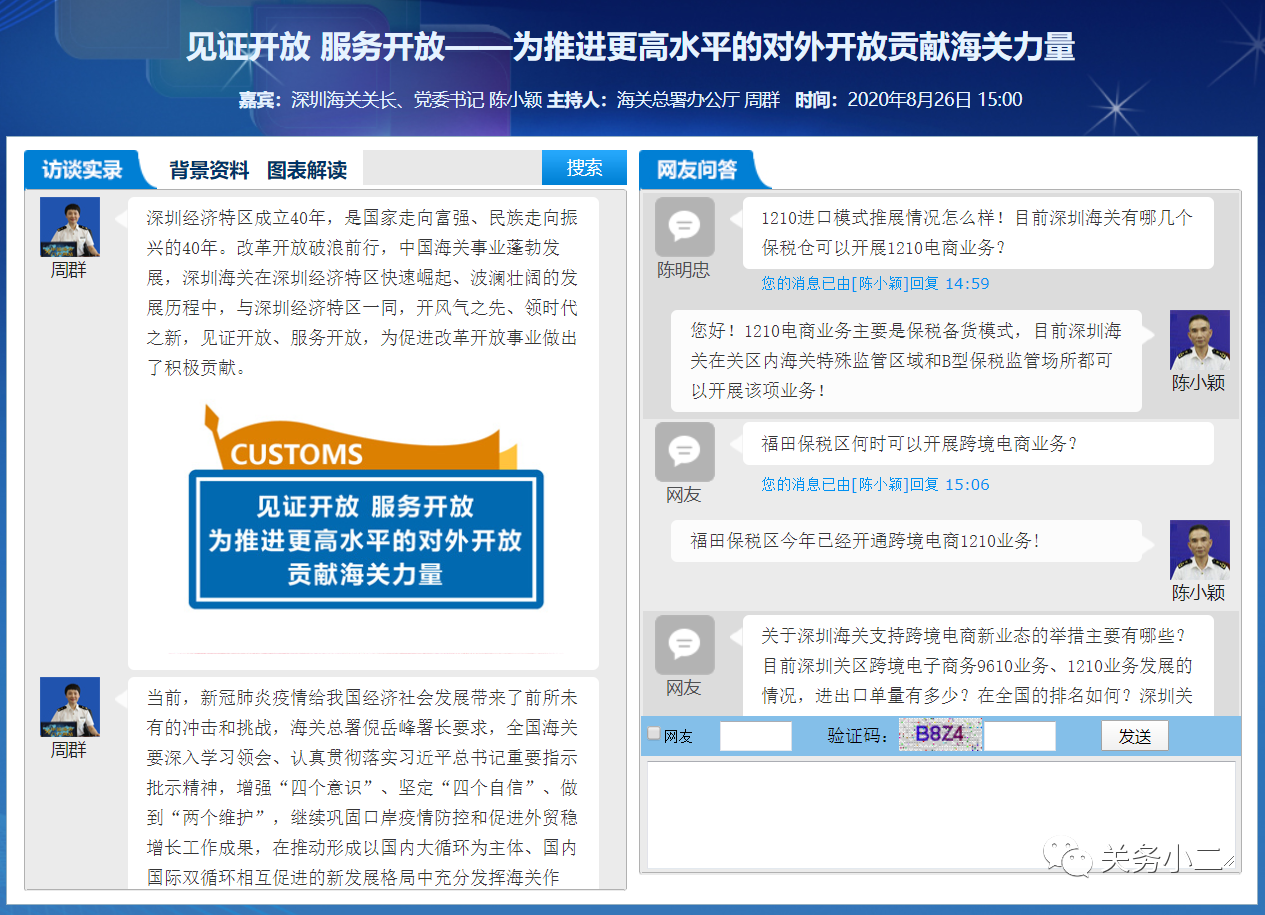
Task: Click the paragraph starting 深圳经济特区成立40年
Action: (362, 293)
